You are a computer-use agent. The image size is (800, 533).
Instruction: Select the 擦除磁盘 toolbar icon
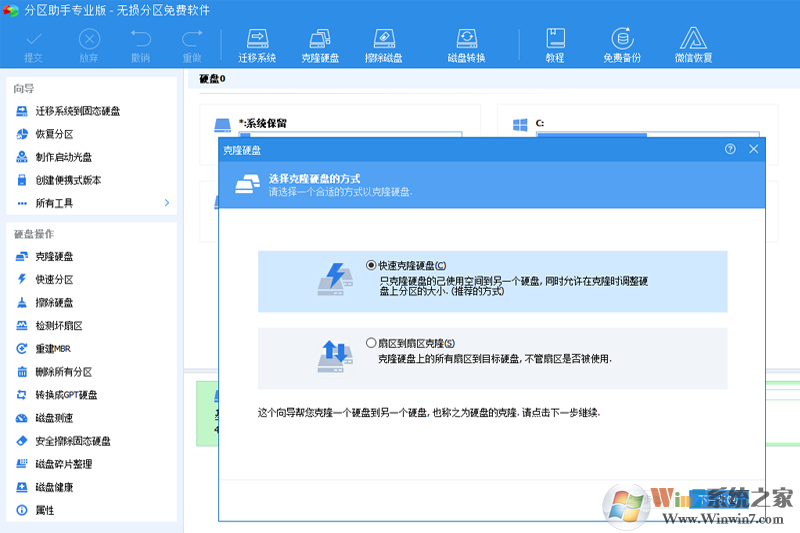pos(384,46)
